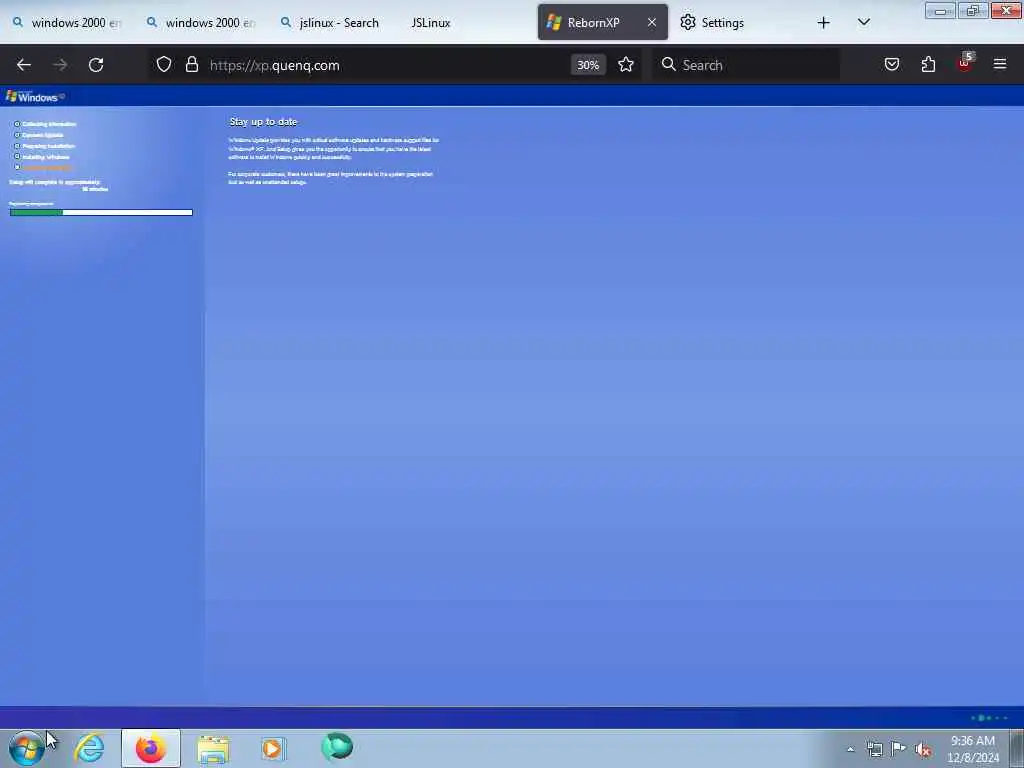Open the Windows Start orb

(27, 748)
